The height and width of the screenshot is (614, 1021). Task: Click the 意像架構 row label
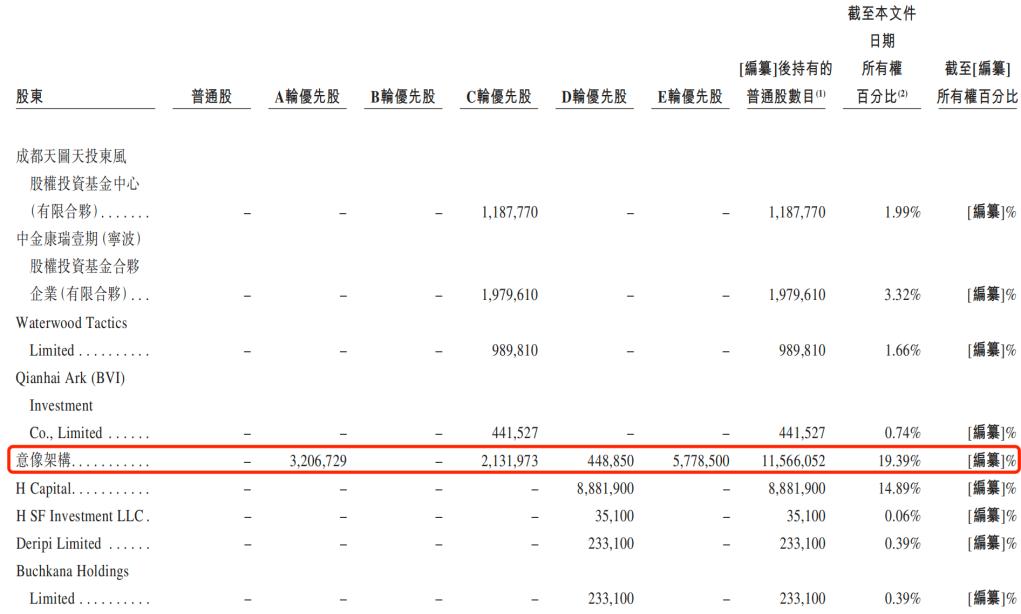[x=43, y=460]
